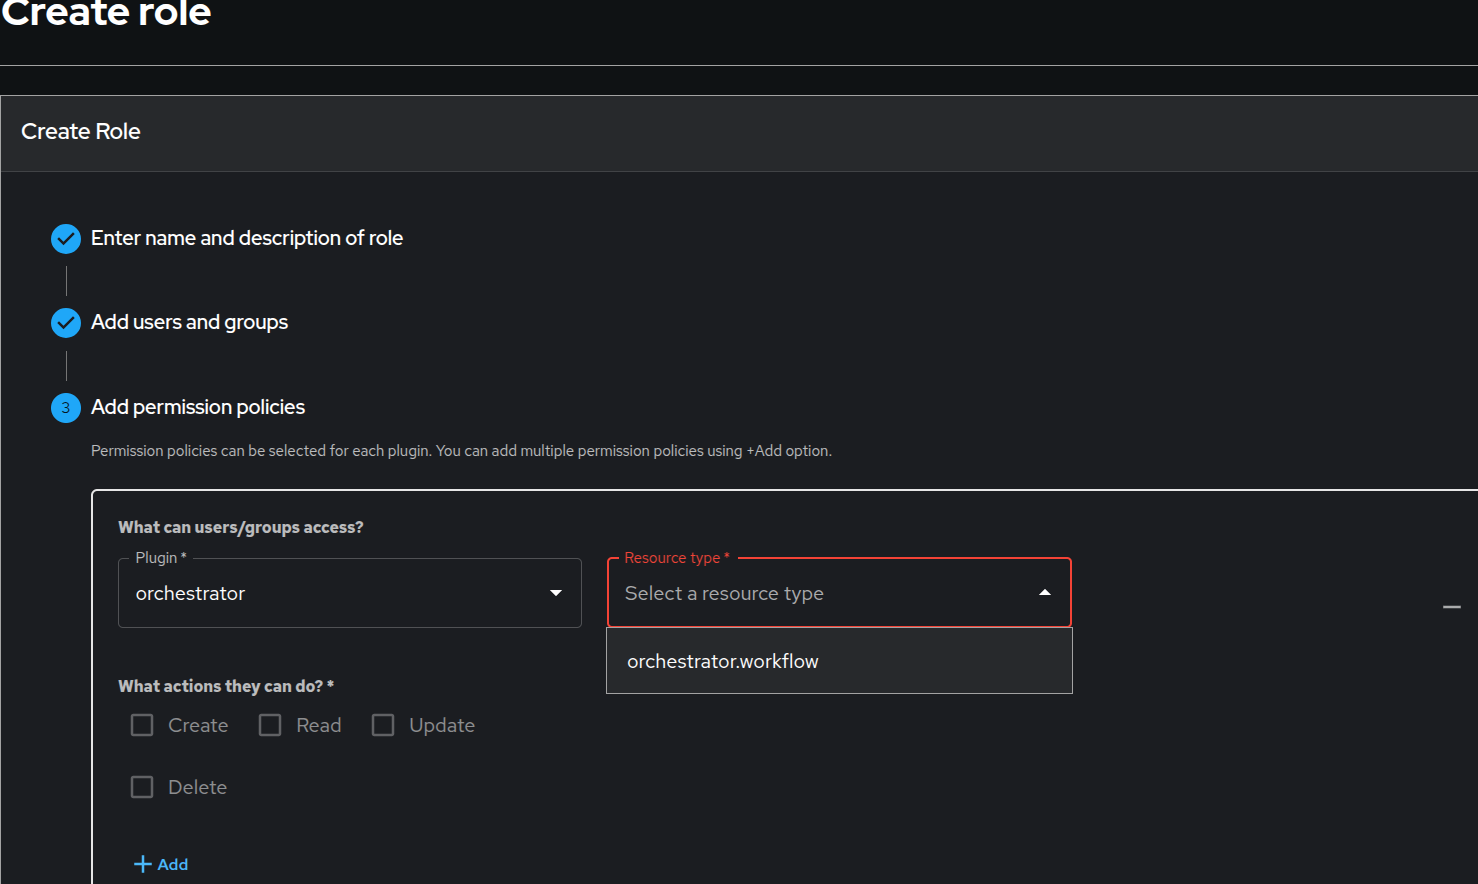Screen dimensions: 1478x884
Task: Tick the Read permission checkbox
Action: [x=270, y=725]
